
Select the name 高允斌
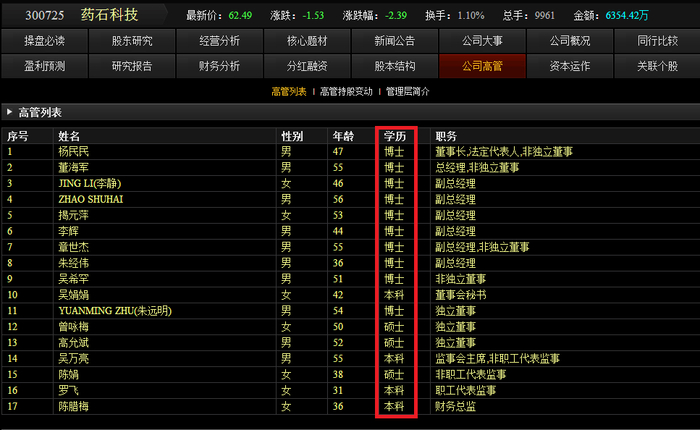point(74,343)
